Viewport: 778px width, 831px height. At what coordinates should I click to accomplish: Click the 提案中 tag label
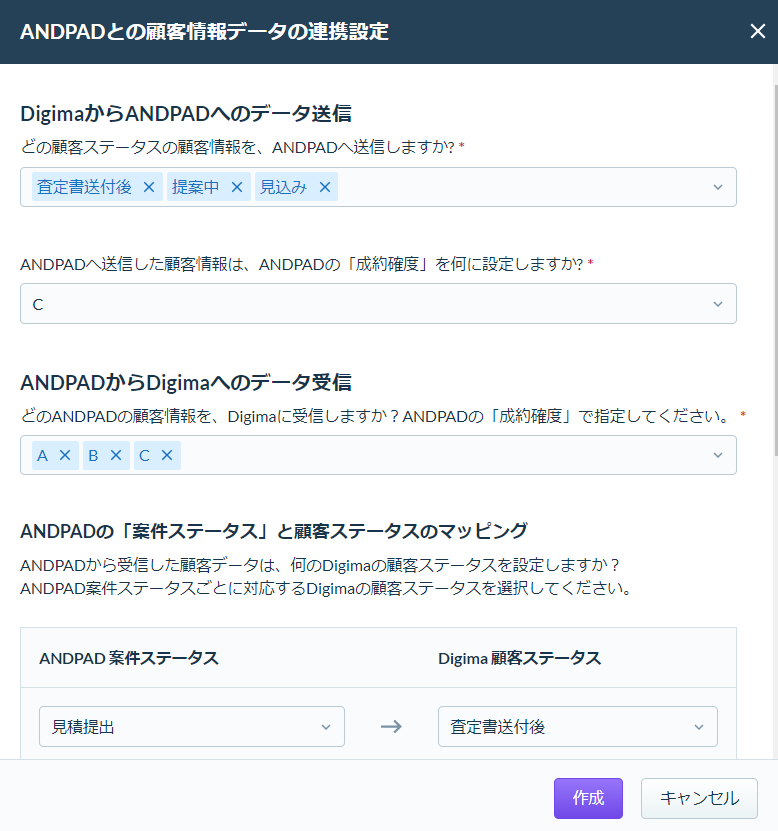[x=196, y=187]
